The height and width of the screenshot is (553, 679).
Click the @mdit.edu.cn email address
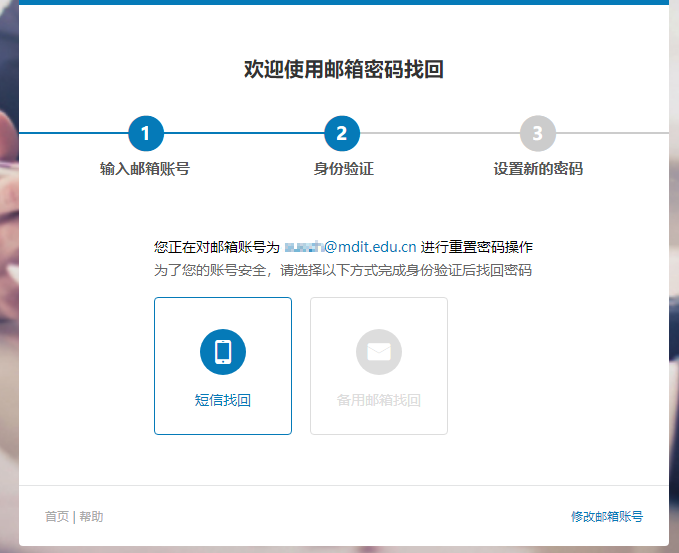(350, 247)
